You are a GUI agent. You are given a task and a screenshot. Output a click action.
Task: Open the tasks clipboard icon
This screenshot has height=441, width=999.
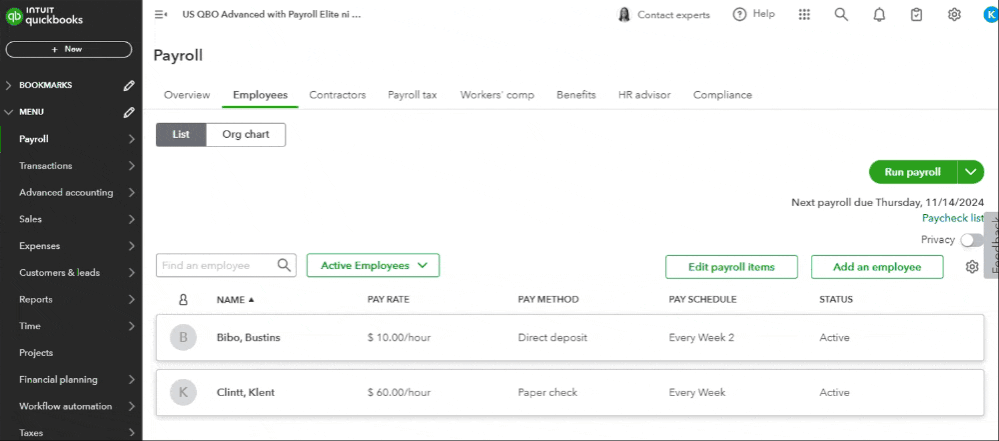click(916, 15)
